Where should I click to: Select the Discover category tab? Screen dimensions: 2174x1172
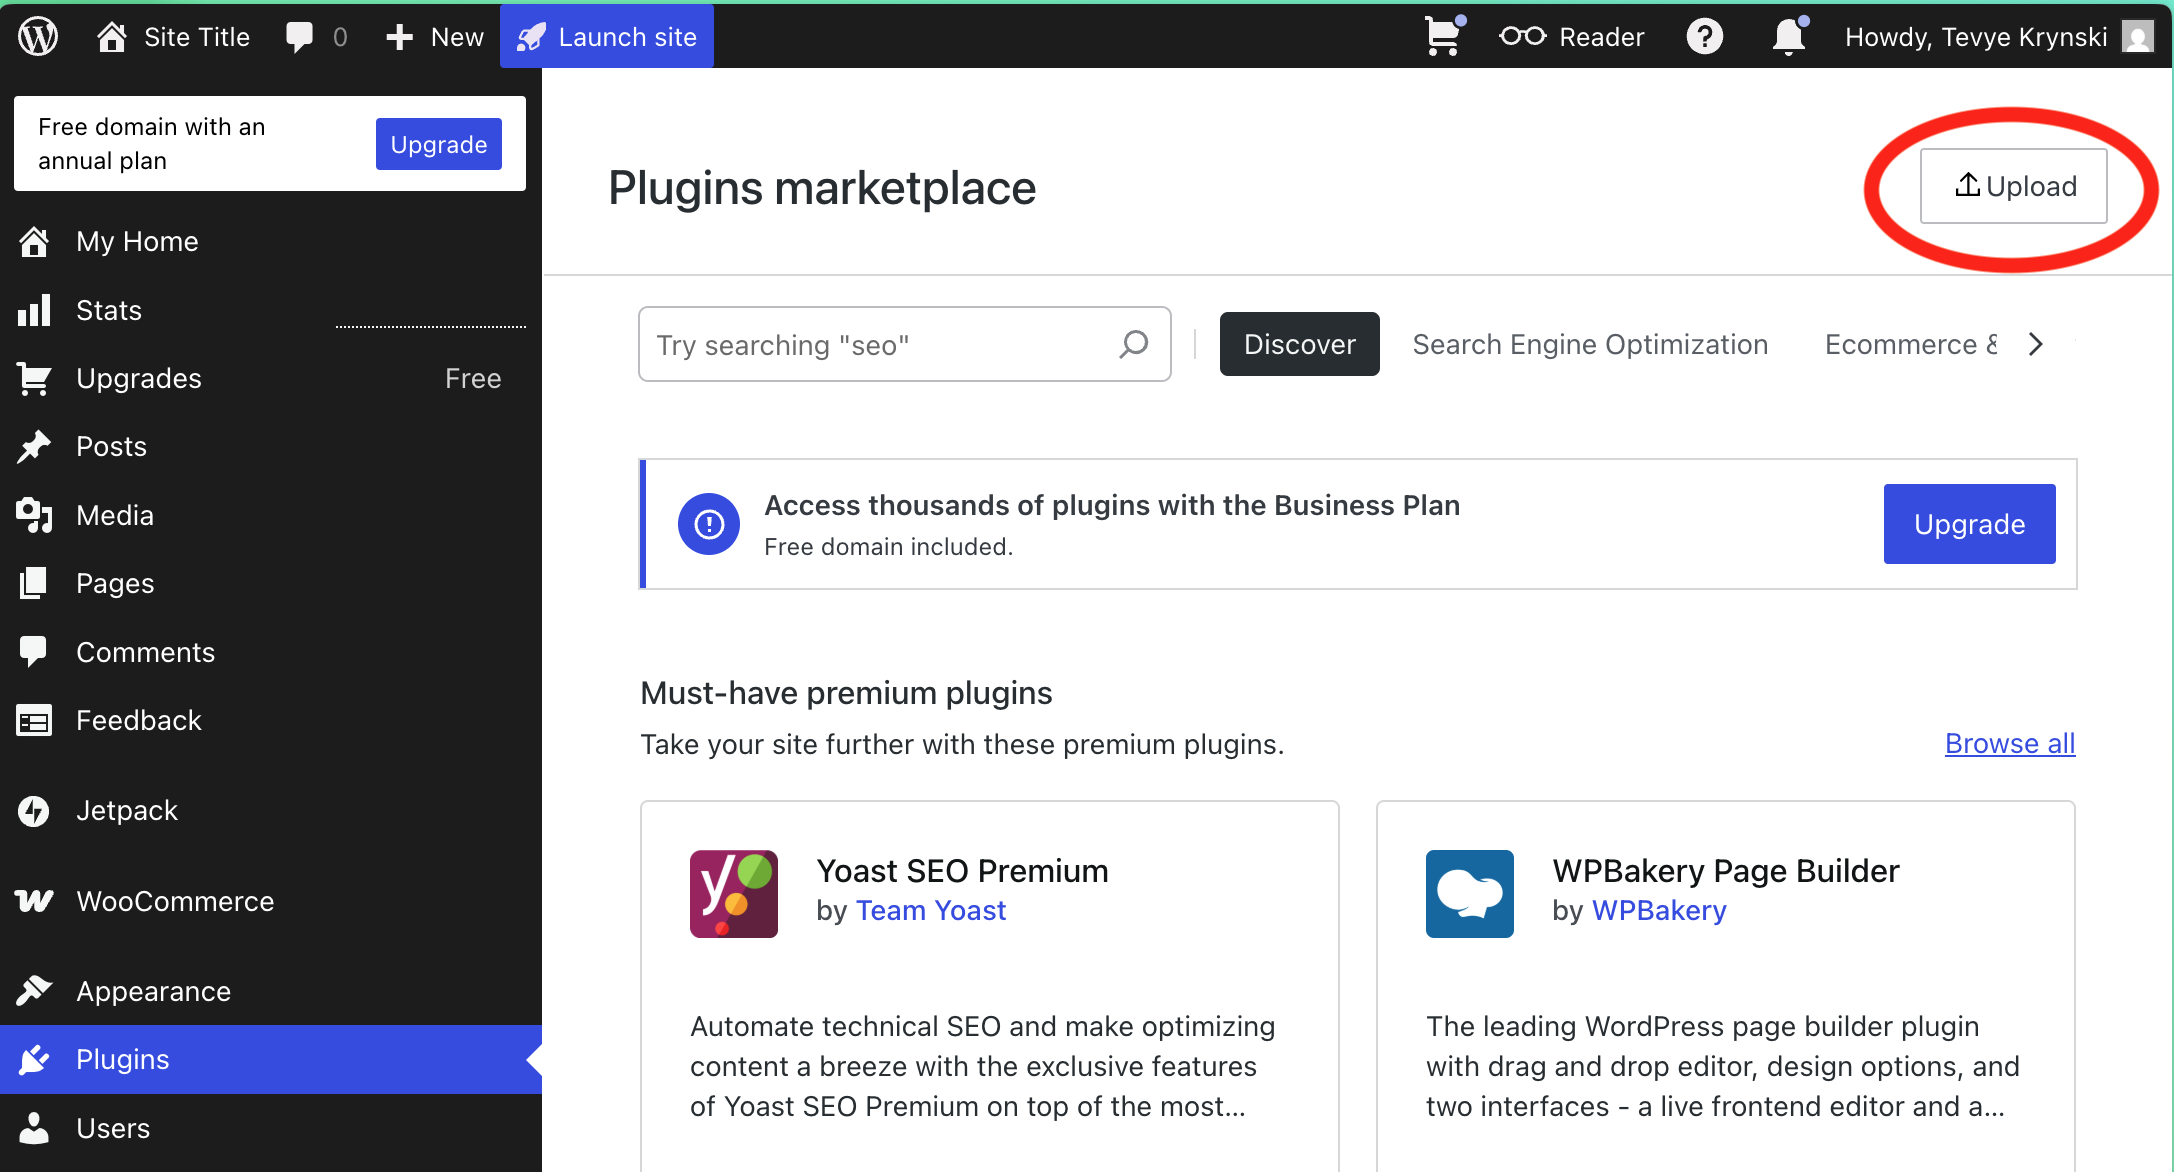1299,344
